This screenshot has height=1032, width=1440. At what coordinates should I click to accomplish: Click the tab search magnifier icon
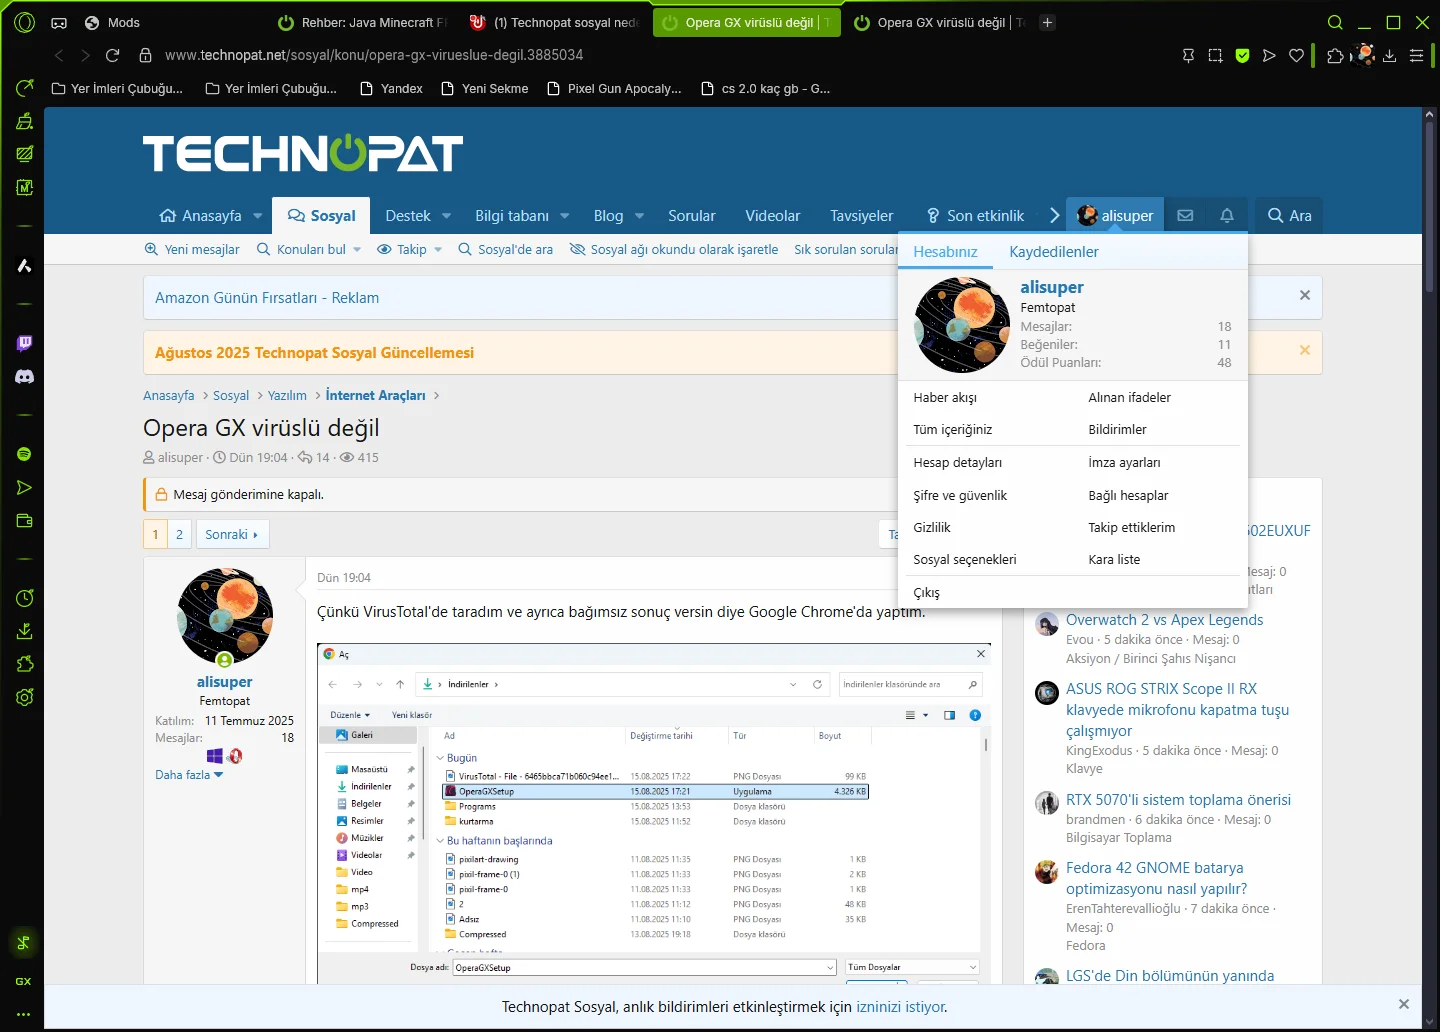coord(1335,22)
